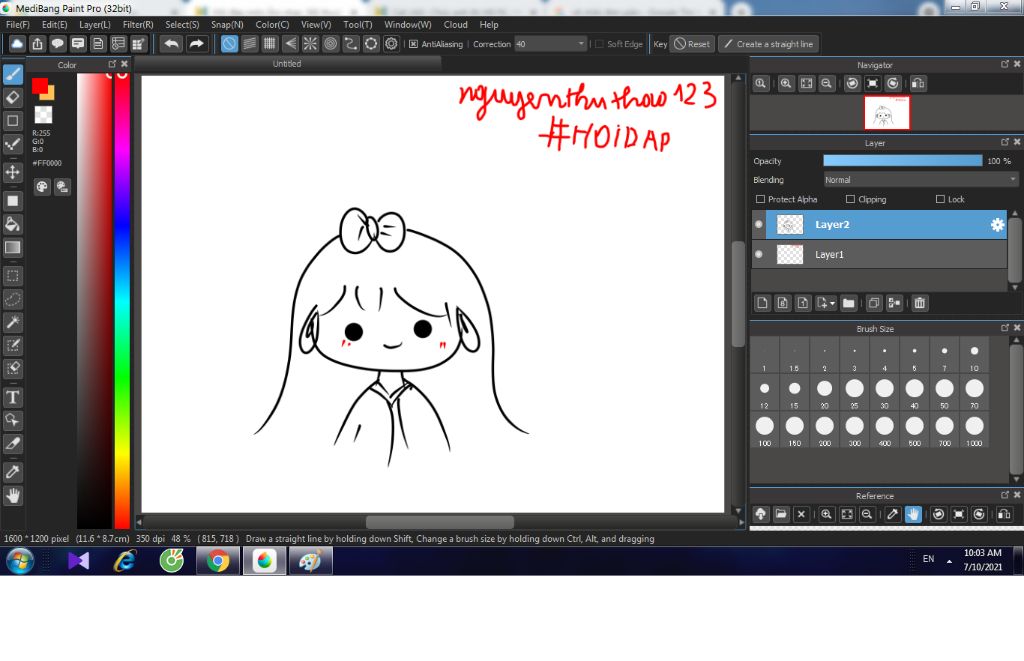Click the Add folder icon in Layer panel
1024x661 pixels.
click(848, 303)
